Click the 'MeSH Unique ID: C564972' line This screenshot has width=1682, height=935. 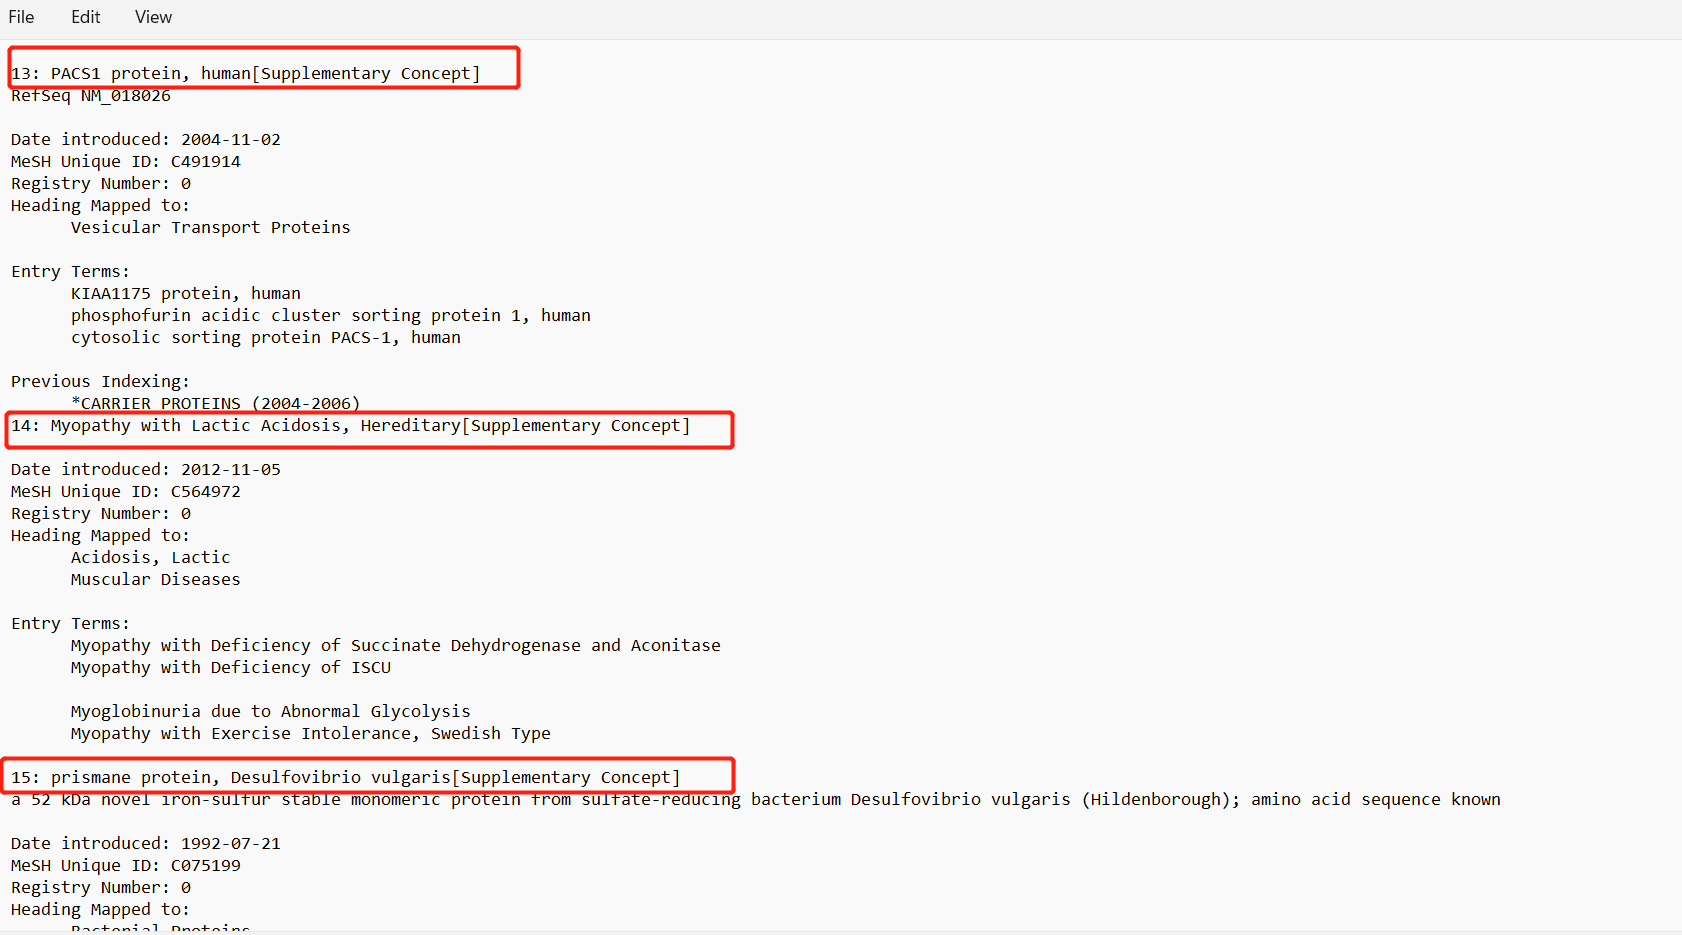126,492
